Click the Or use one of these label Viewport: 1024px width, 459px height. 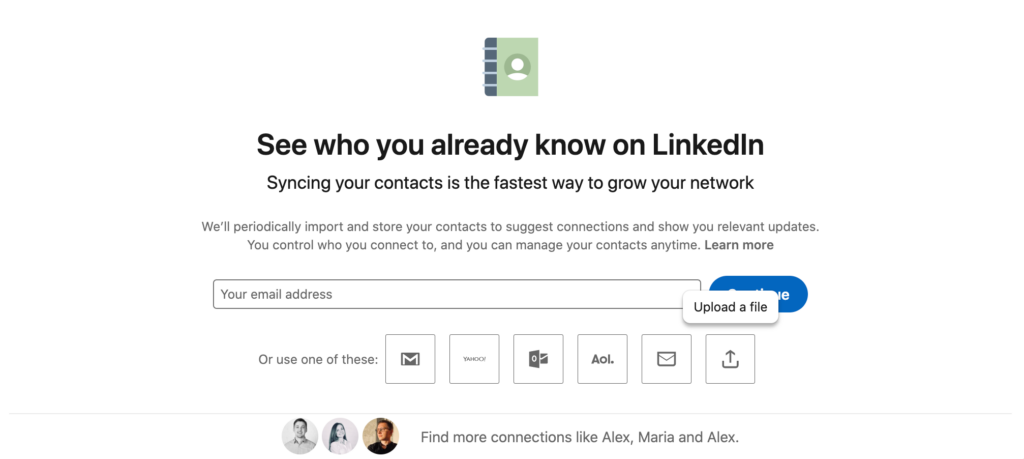point(318,360)
